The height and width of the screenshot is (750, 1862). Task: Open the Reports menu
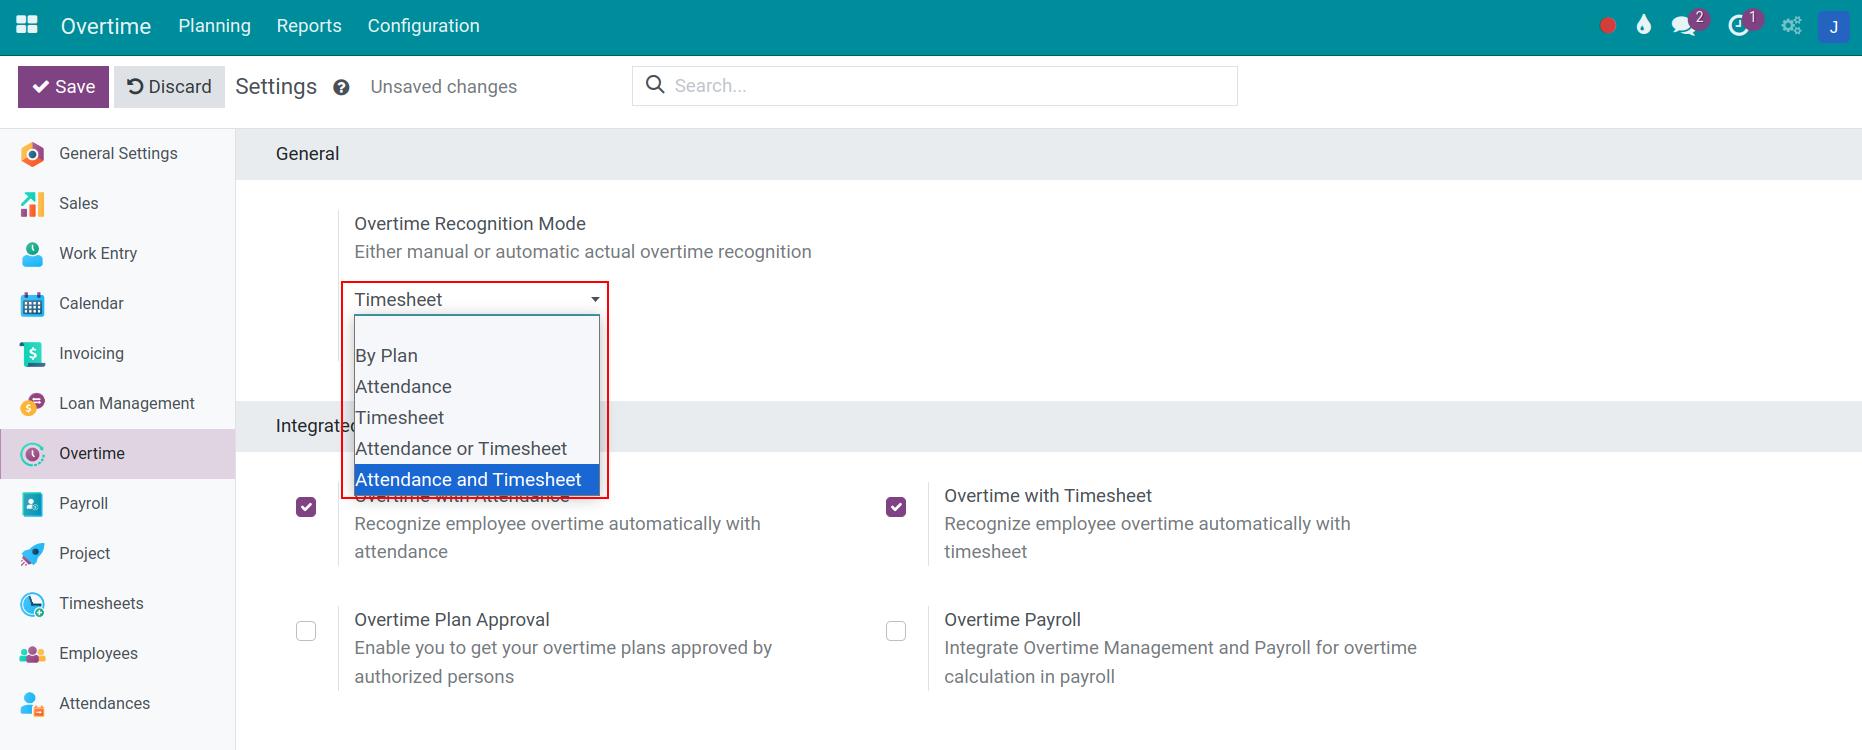tap(309, 26)
